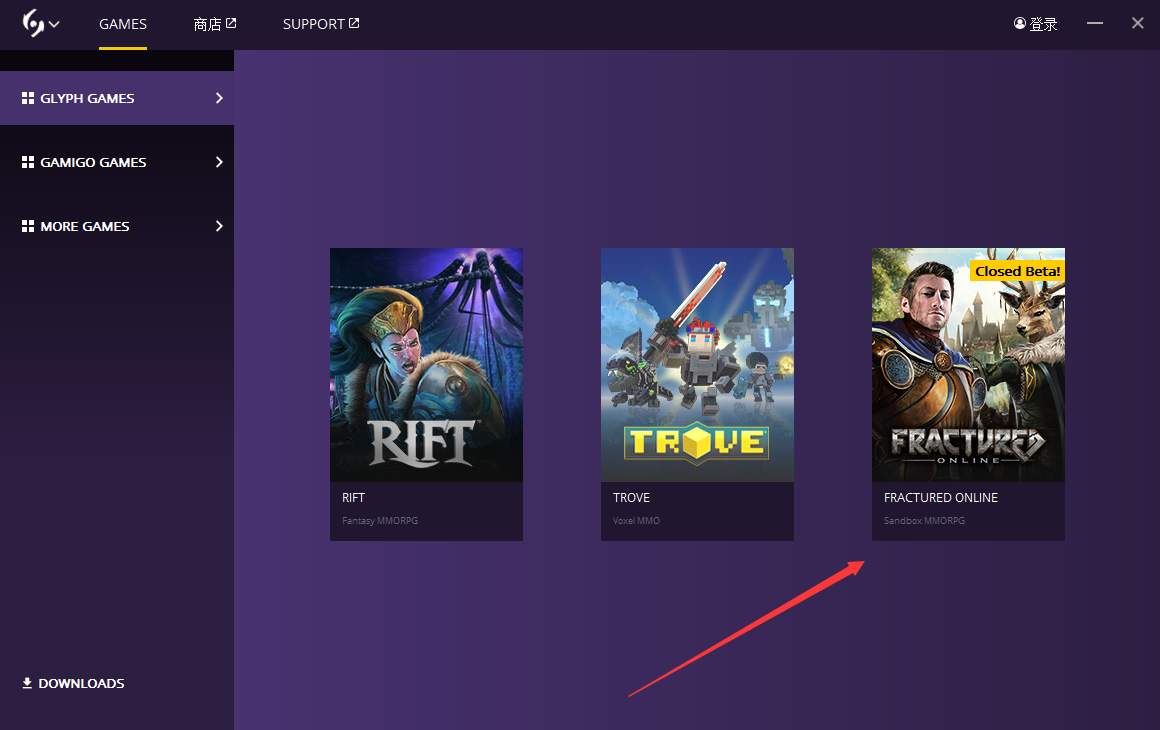Click the Glyph logo icon
The width and height of the screenshot is (1160, 730).
click(x=33, y=23)
